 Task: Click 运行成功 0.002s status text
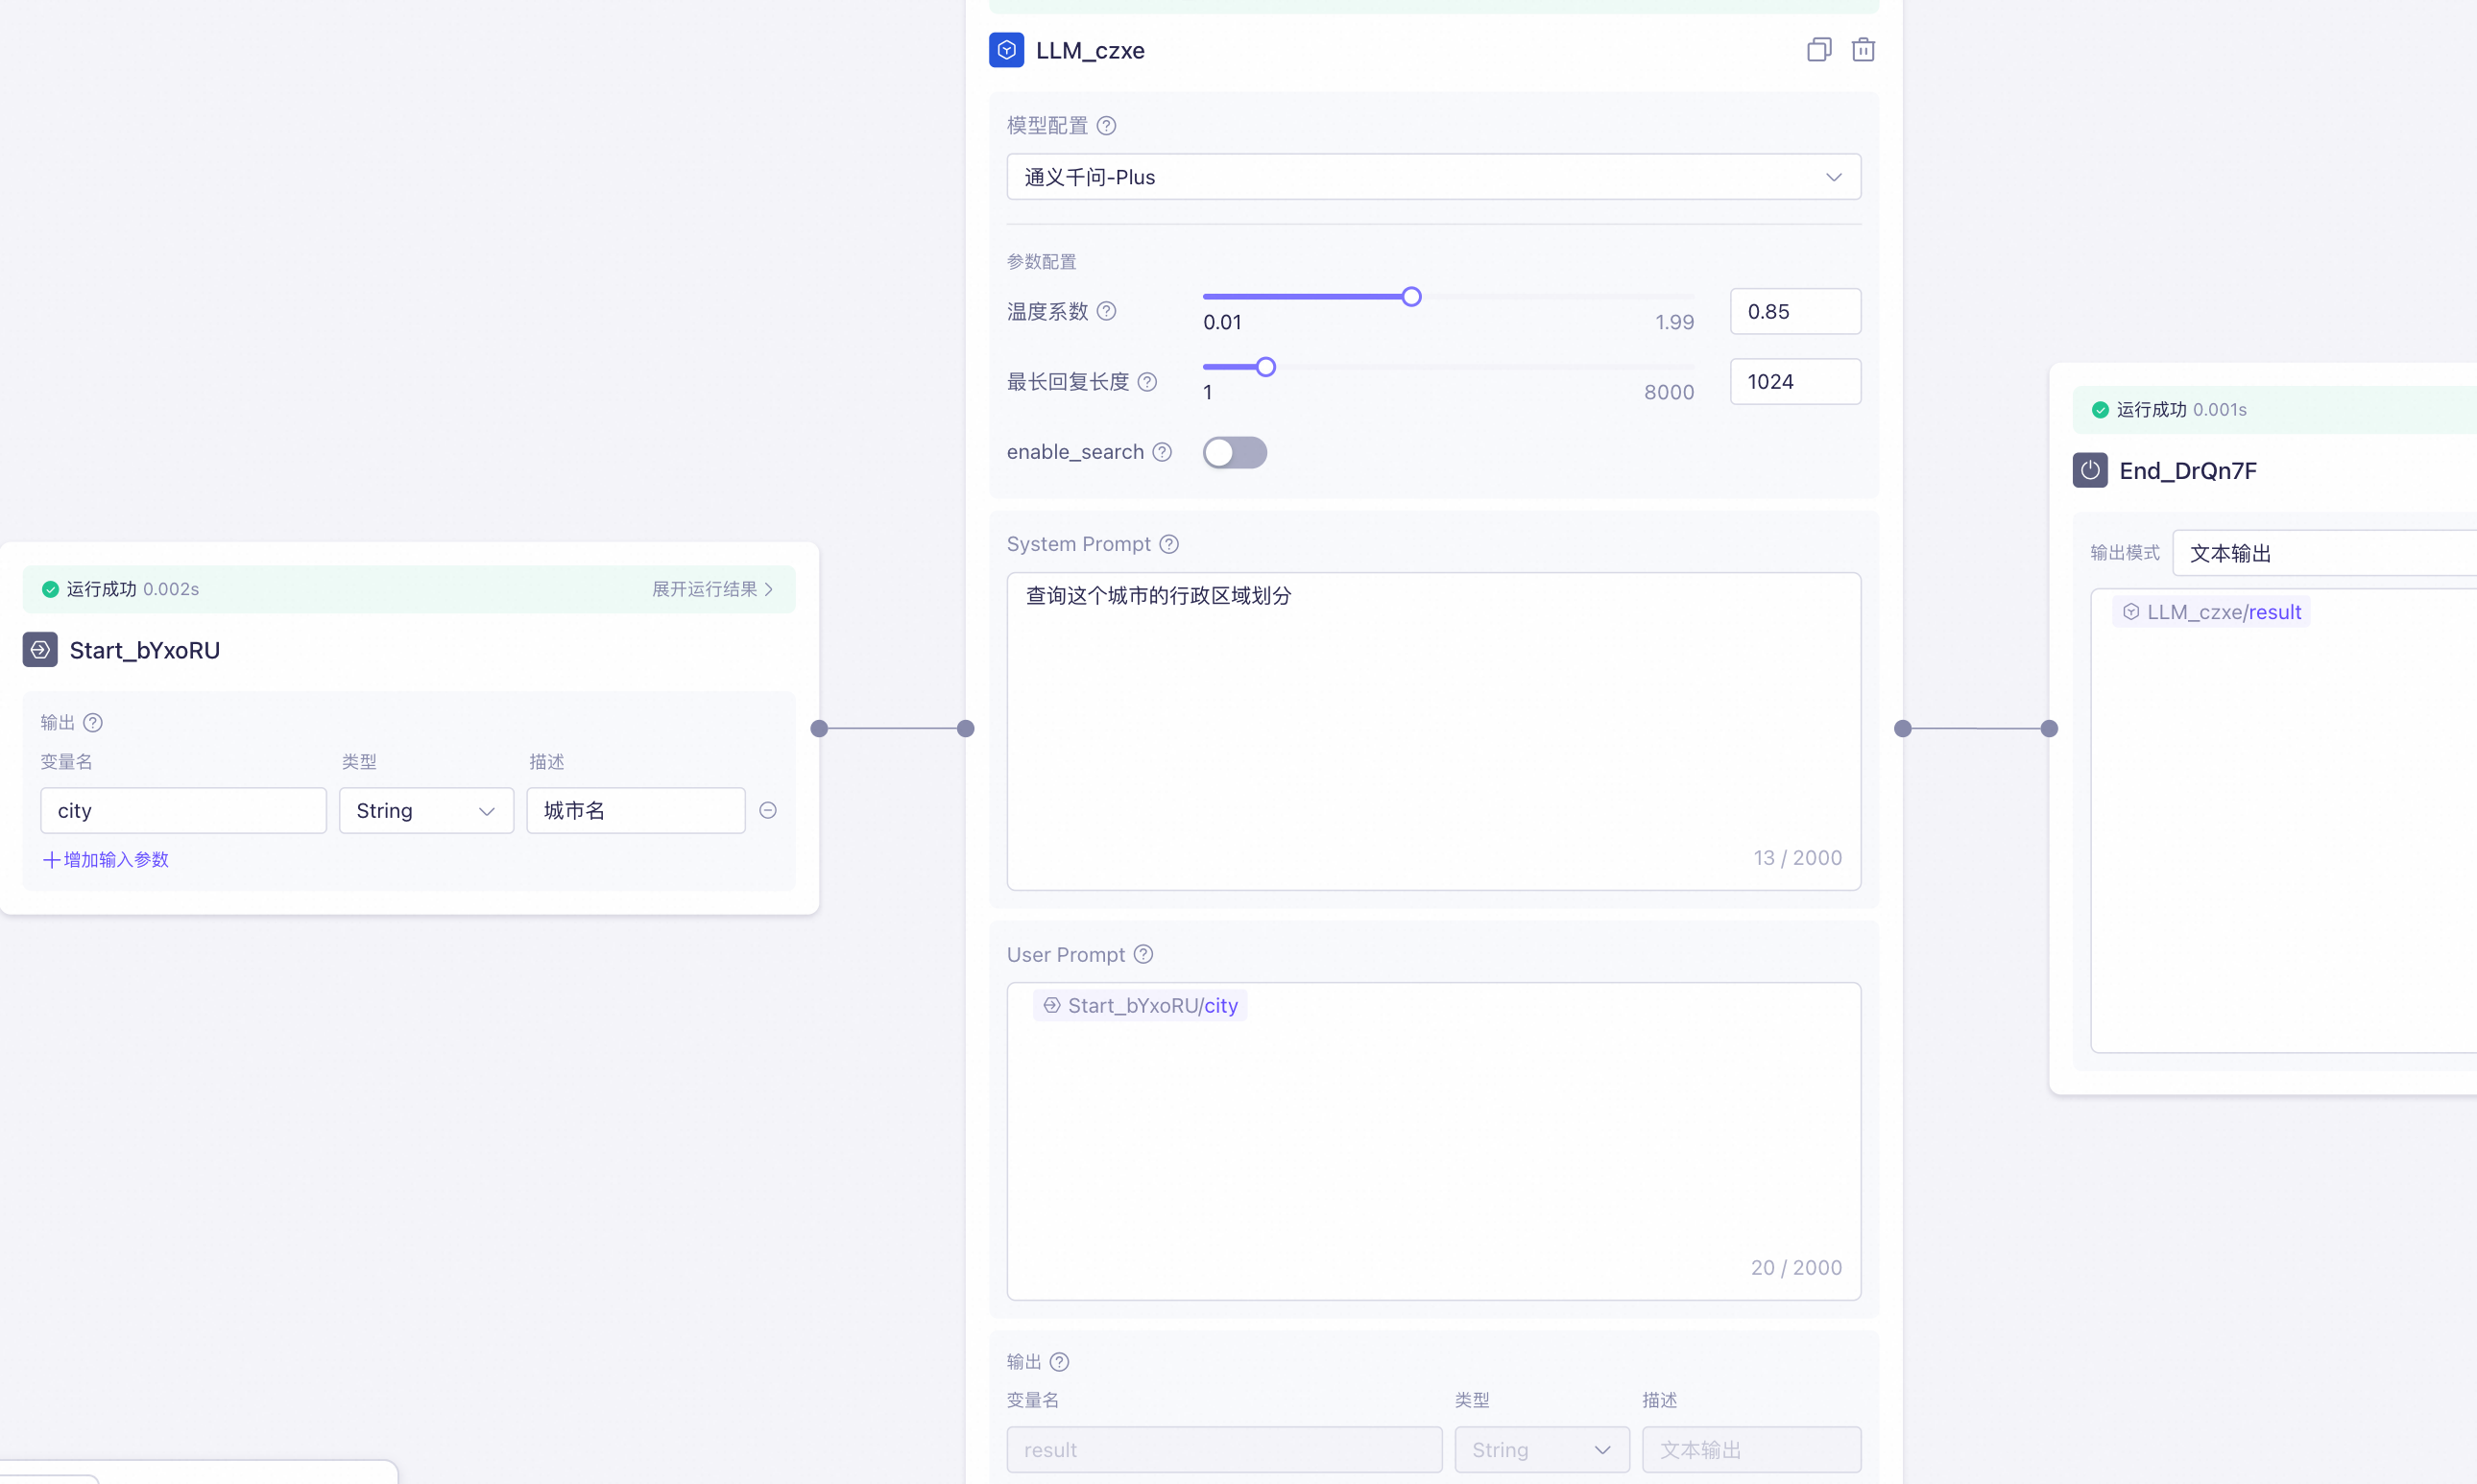pyautogui.click(x=133, y=589)
